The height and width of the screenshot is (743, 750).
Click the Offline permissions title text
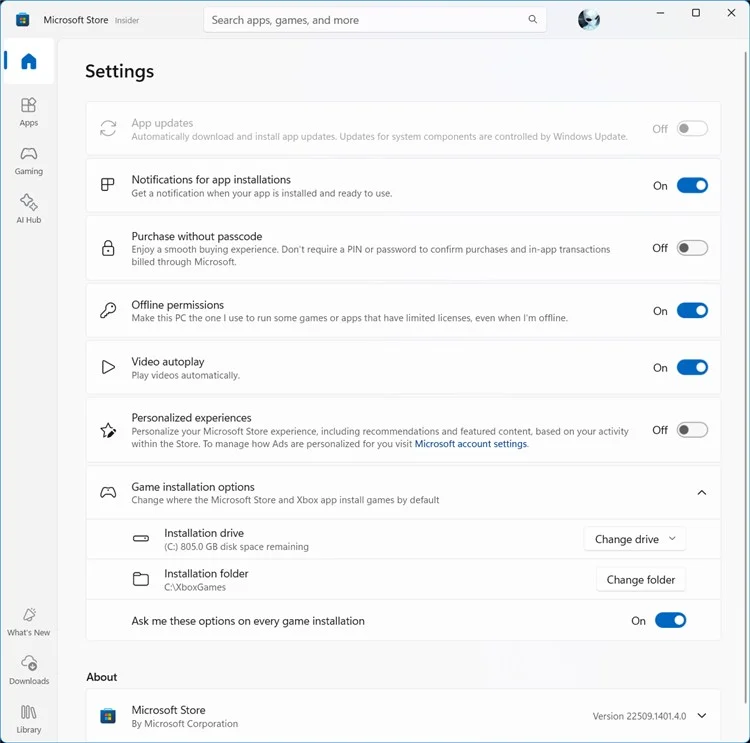(177, 305)
